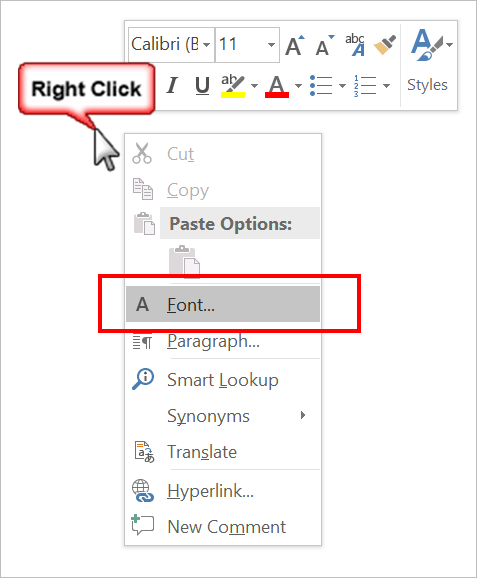The height and width of the screenshot is (578, 477).
Task: Open the font color dropdown arrow
Action: [x=298, y=86]
